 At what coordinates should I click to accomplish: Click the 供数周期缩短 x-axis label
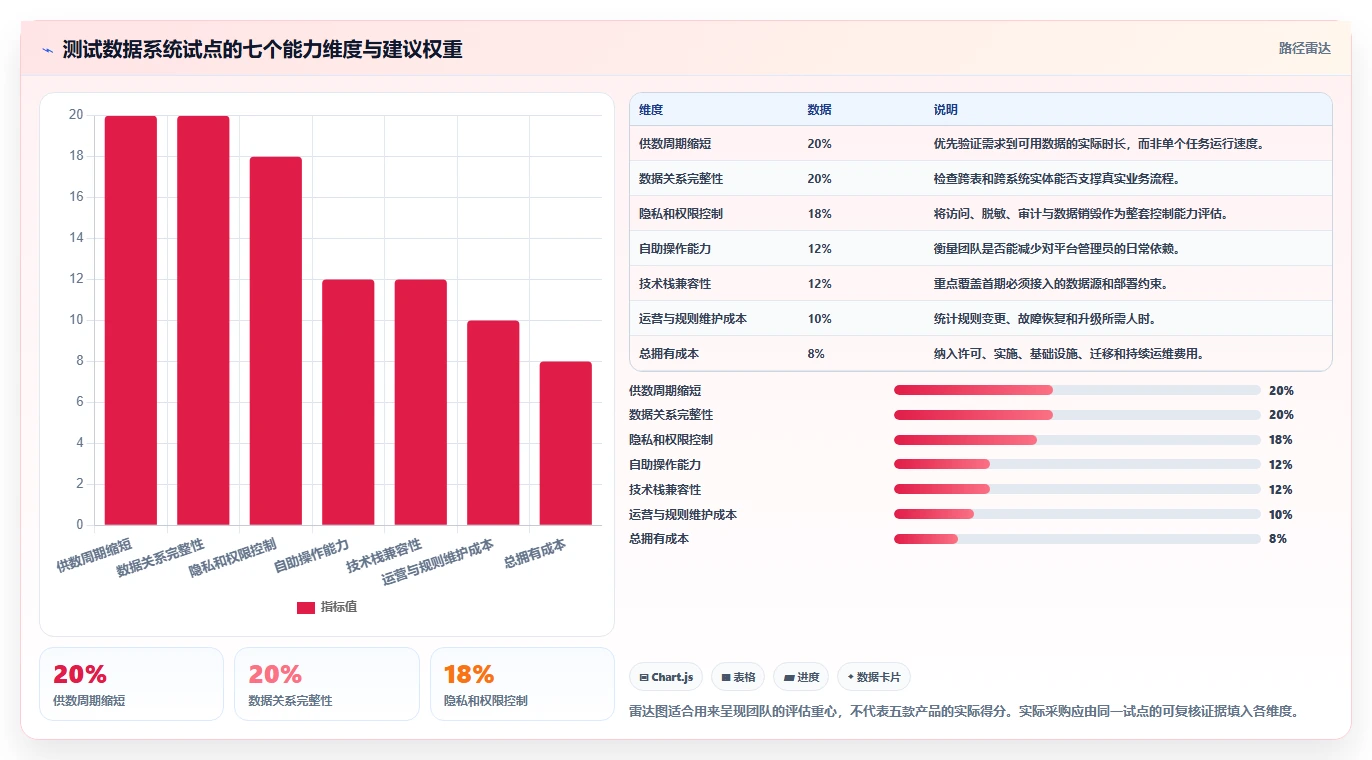coord(92,553)
